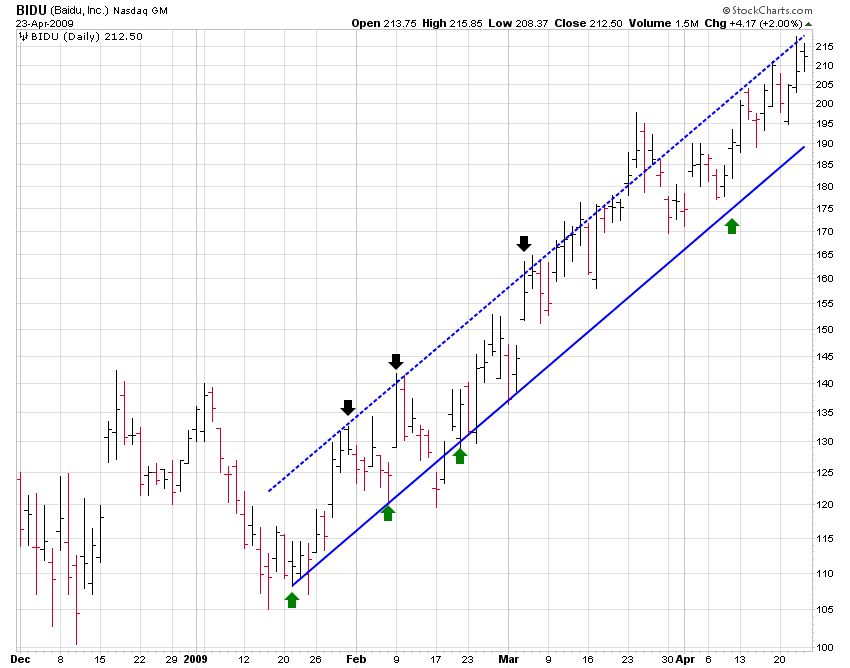The width and height of the screenshot is (850, 668).
Task: Select the 145 price axis label
Action: 825,356
